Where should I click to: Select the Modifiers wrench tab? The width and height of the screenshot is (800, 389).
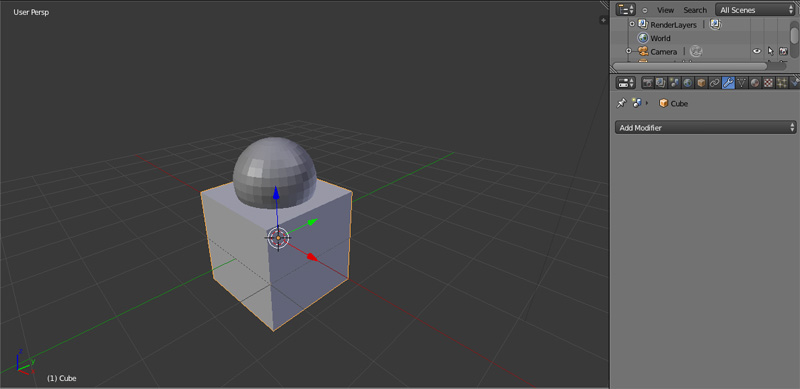pos(728,83)
